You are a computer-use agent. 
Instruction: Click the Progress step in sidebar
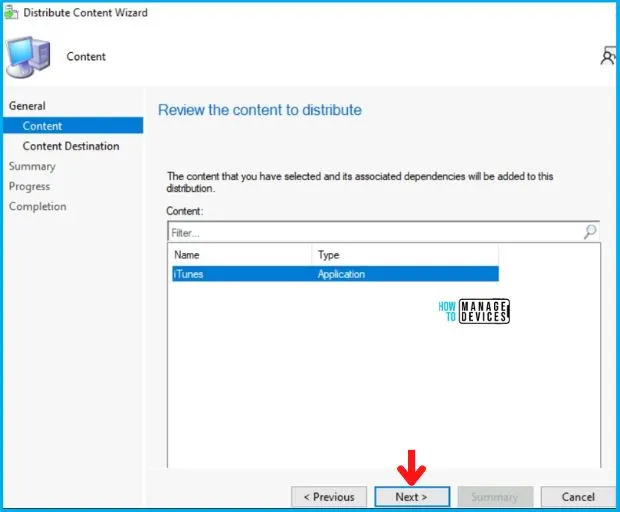tap(29, 186)
